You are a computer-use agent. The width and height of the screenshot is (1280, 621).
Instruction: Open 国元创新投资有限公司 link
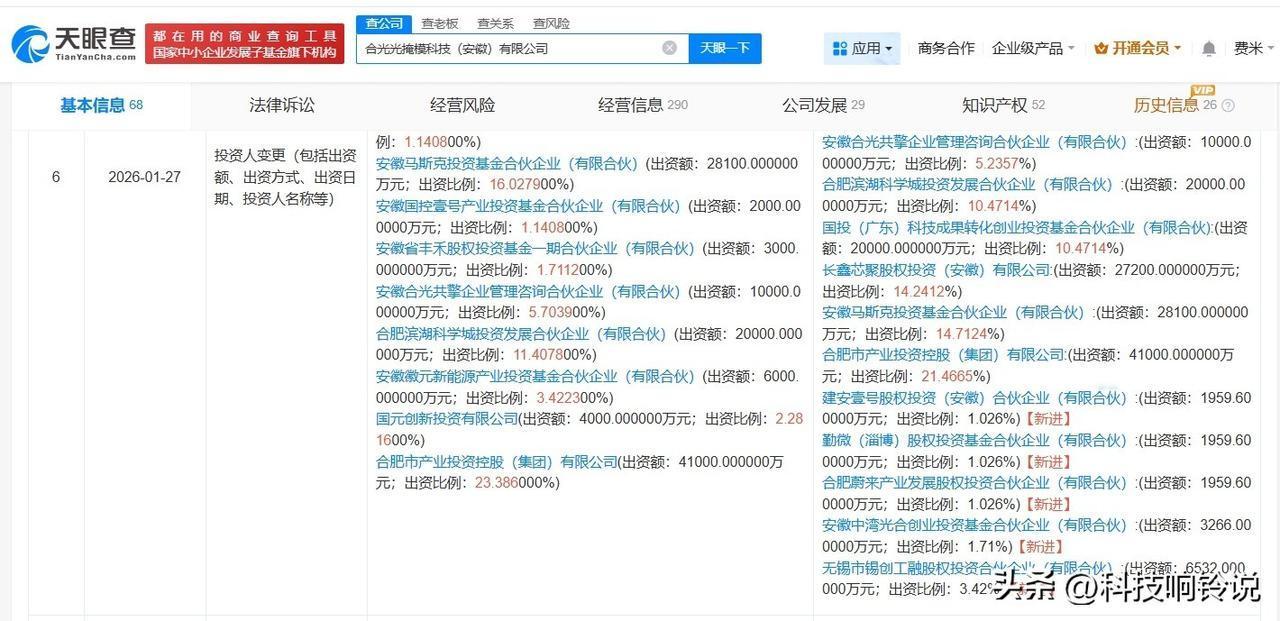pyautogui.click(x=447, y=419)
